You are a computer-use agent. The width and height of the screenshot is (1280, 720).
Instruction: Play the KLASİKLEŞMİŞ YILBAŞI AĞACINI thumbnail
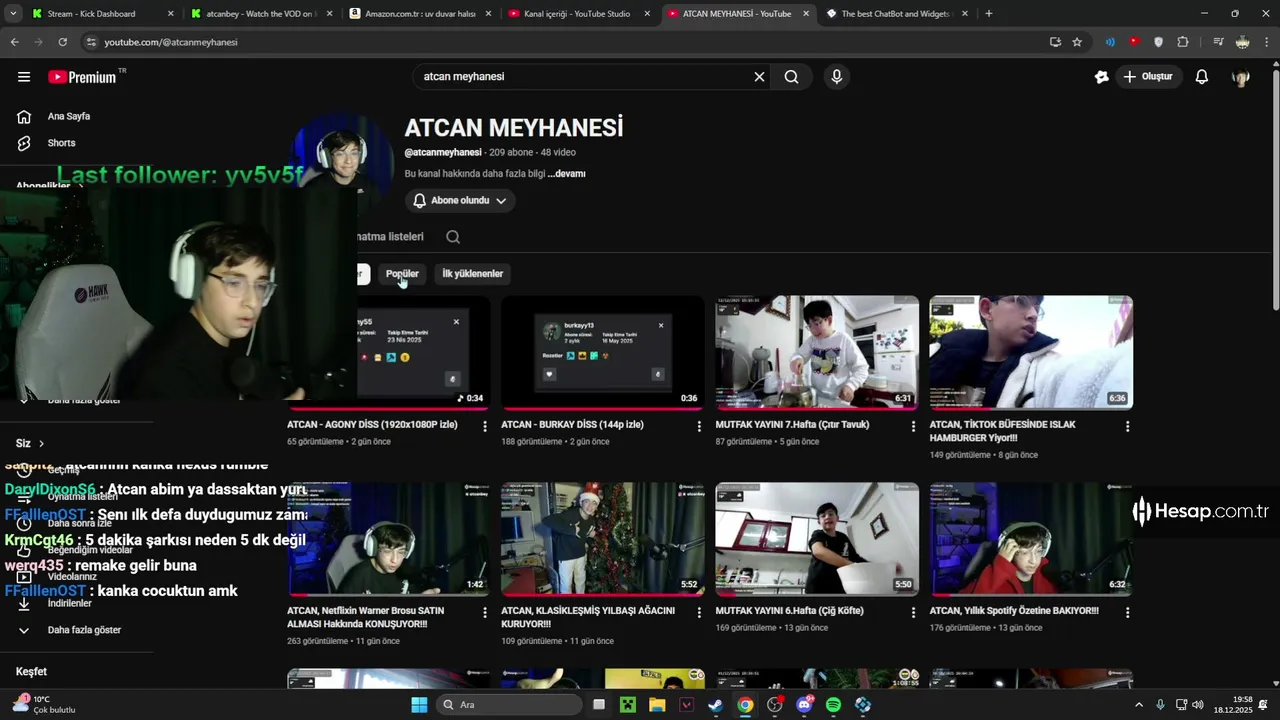[603, 539]
